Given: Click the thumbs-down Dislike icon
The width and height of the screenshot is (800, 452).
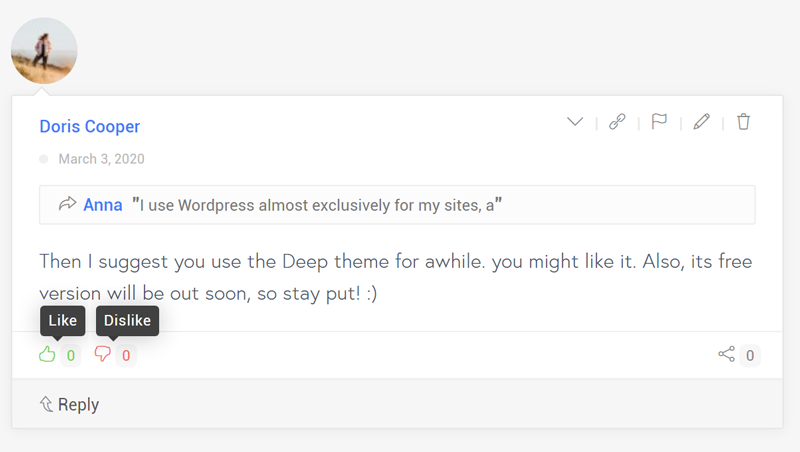Looking at the screenshot, I should (x=103, y=354).
